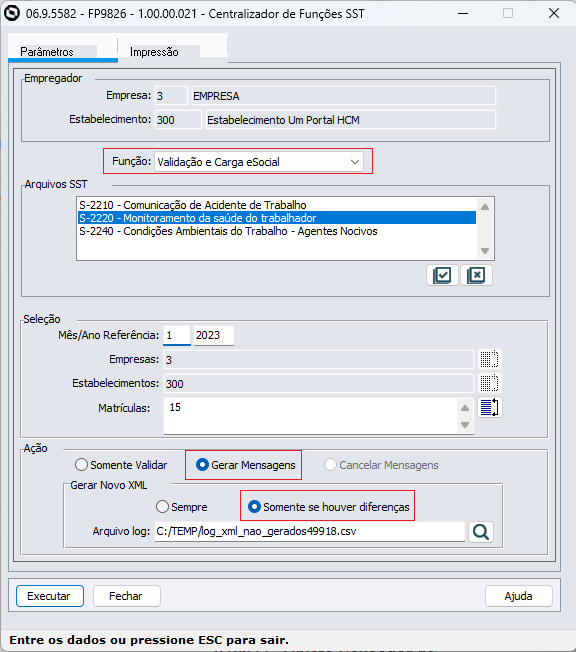Minimize the Centralizador de Funções SST window
576x652 pixels.
click(x=463, y=13)
